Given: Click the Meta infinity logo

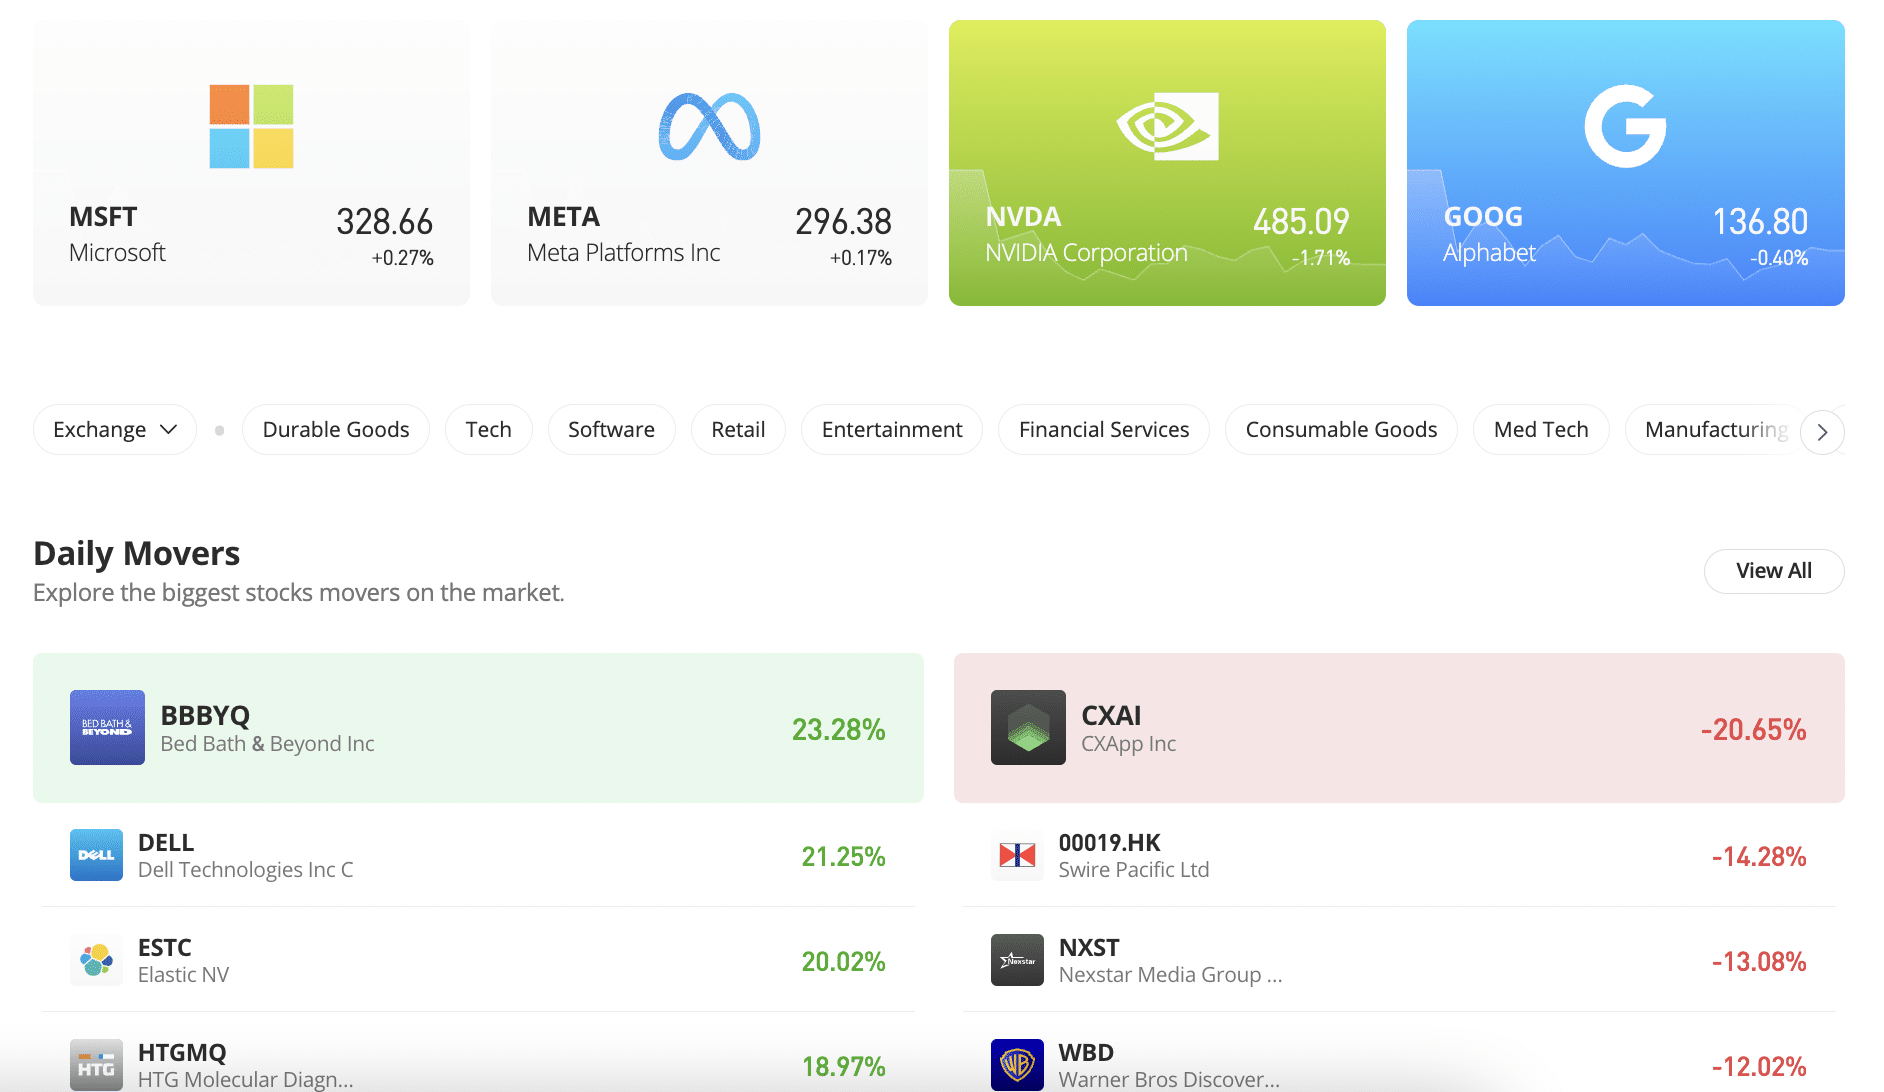Looking at the screenshot, I should point(709,127).
